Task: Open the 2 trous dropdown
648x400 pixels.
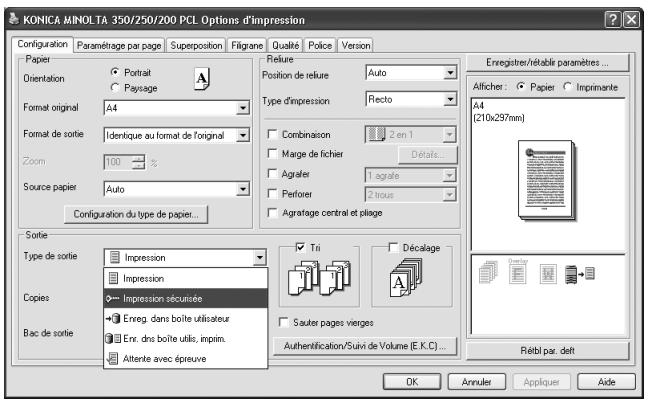Action: 449,195
